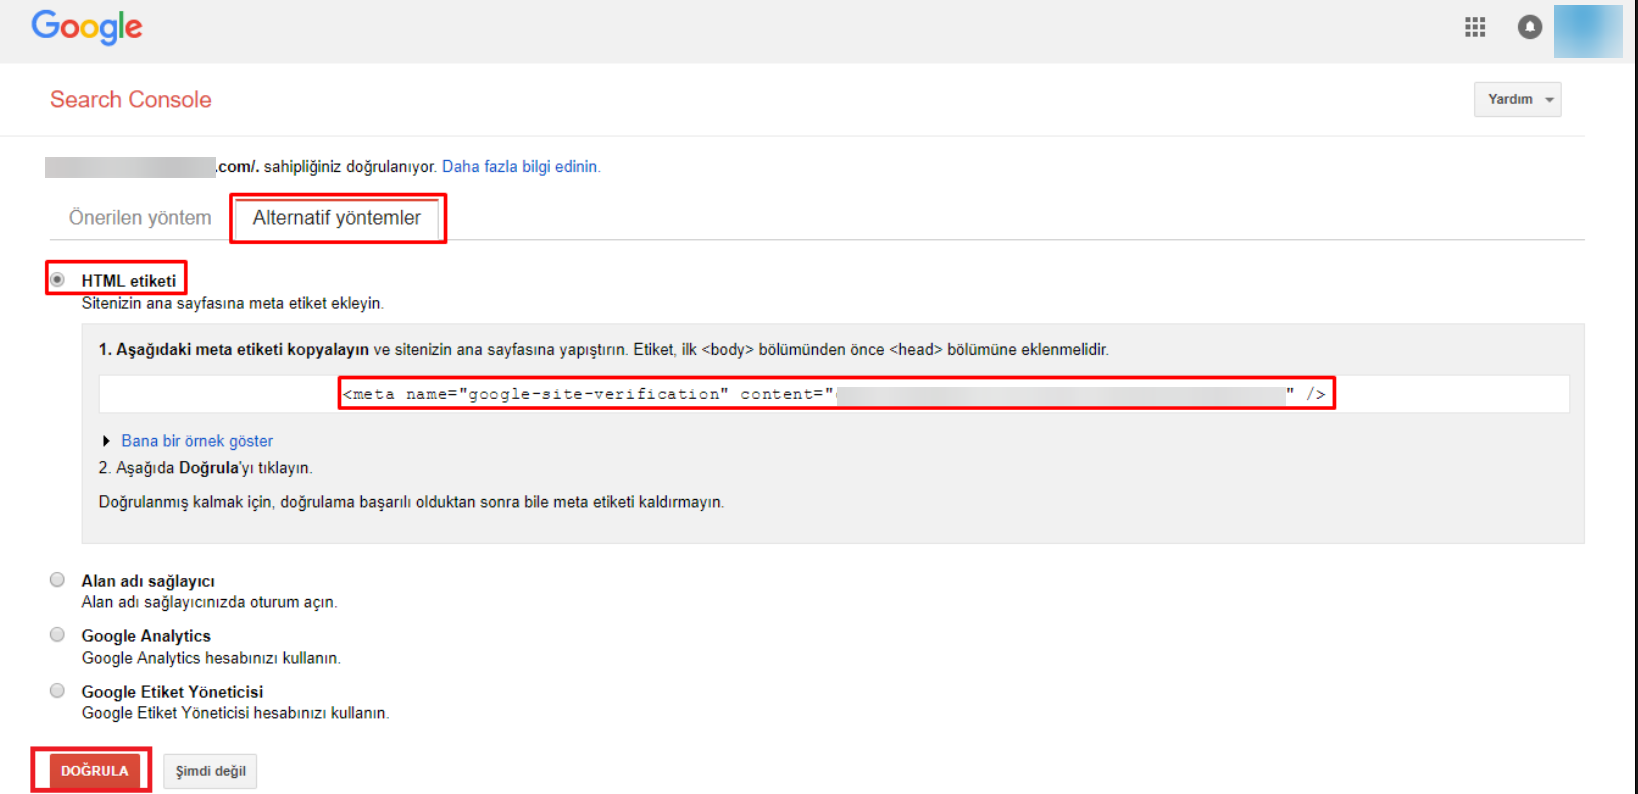The width and height of the screenshot is (1638, 794).
Task: Open the blurred account avatar
Action: [1588, 31]
